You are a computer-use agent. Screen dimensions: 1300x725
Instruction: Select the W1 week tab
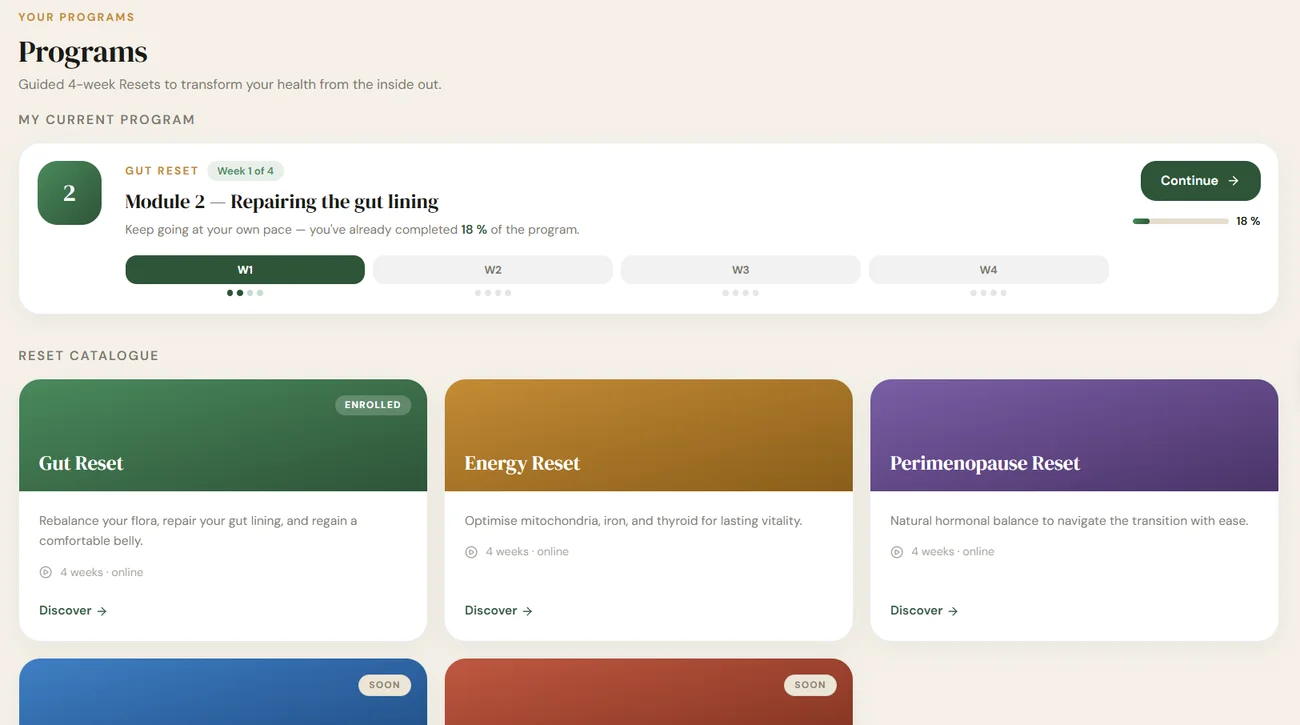pos(245,270)
